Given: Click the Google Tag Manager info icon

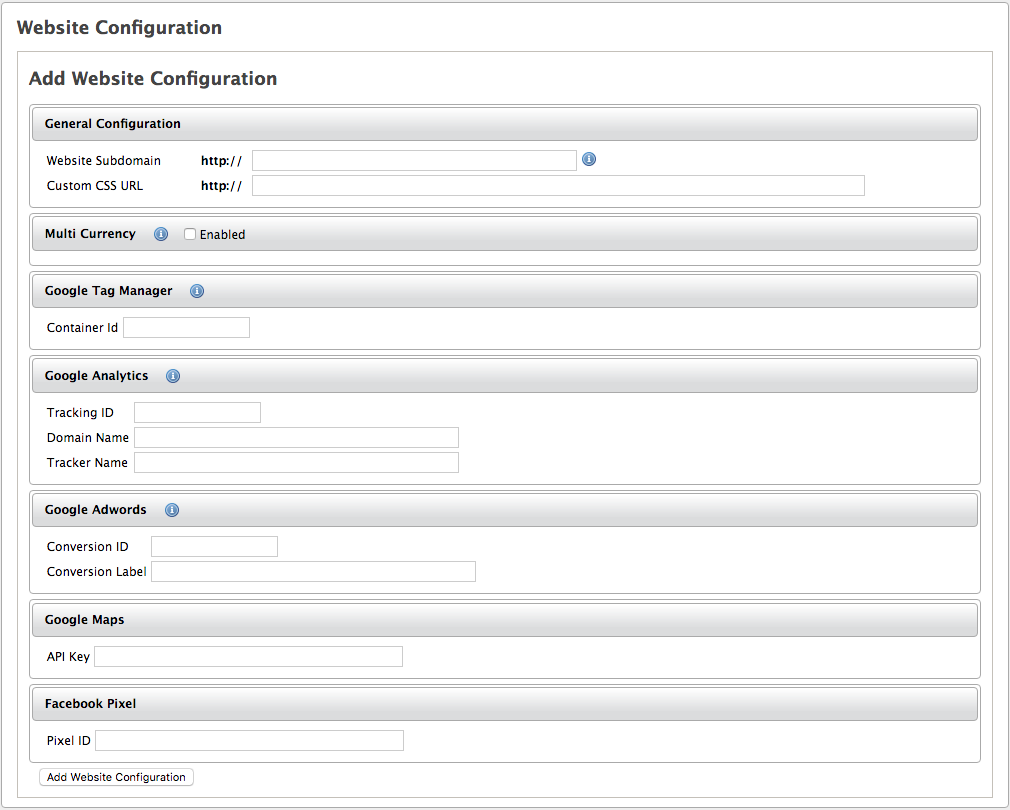Looking at the screenshot, I should coord(197,291).
